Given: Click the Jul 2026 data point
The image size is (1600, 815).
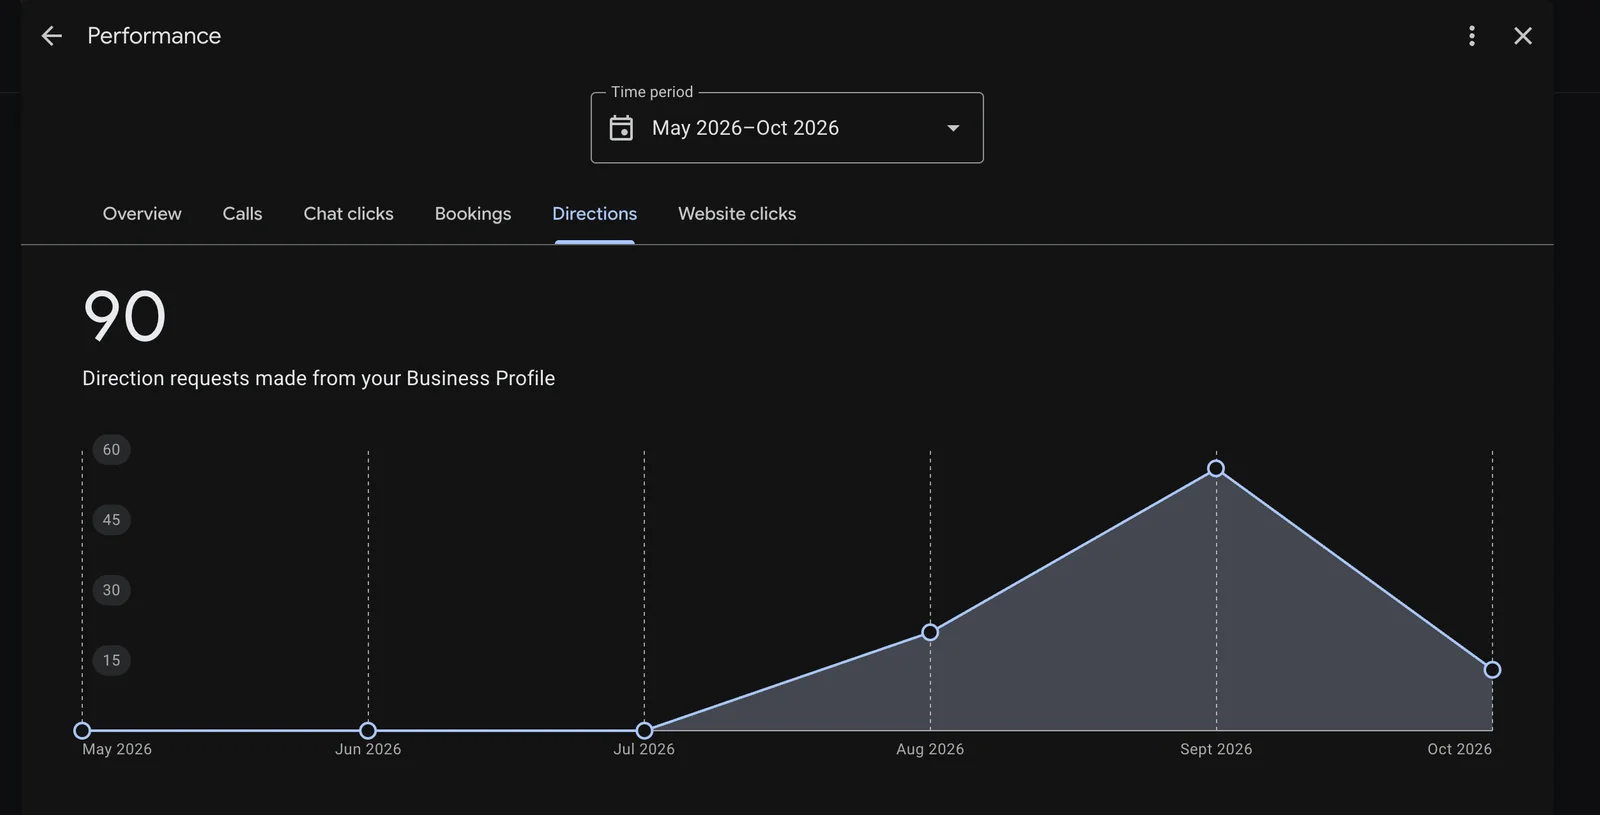Looking at the screenshot, I should coord(644,731).
